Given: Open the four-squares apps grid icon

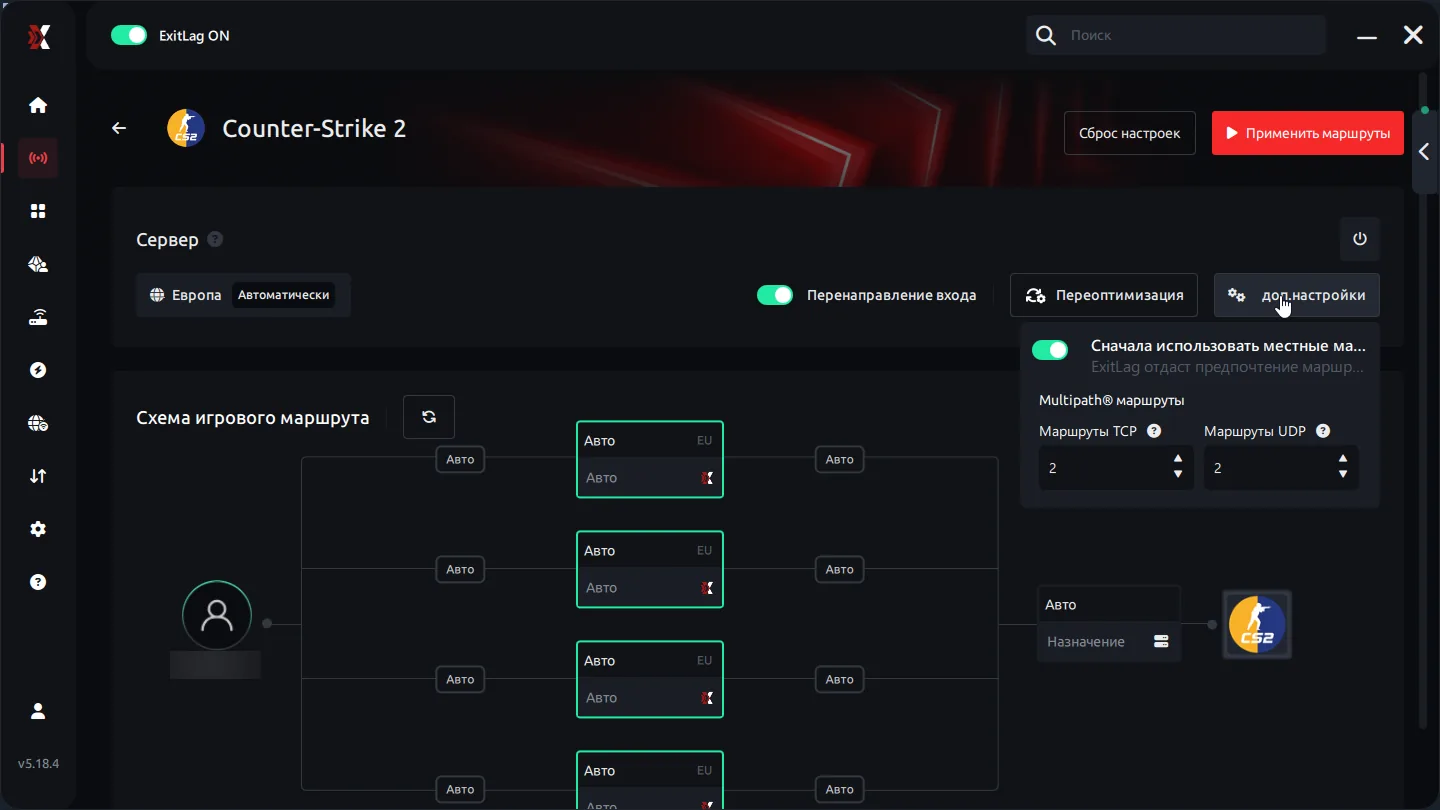Looking at the screenshot, I should pos(38,211).
